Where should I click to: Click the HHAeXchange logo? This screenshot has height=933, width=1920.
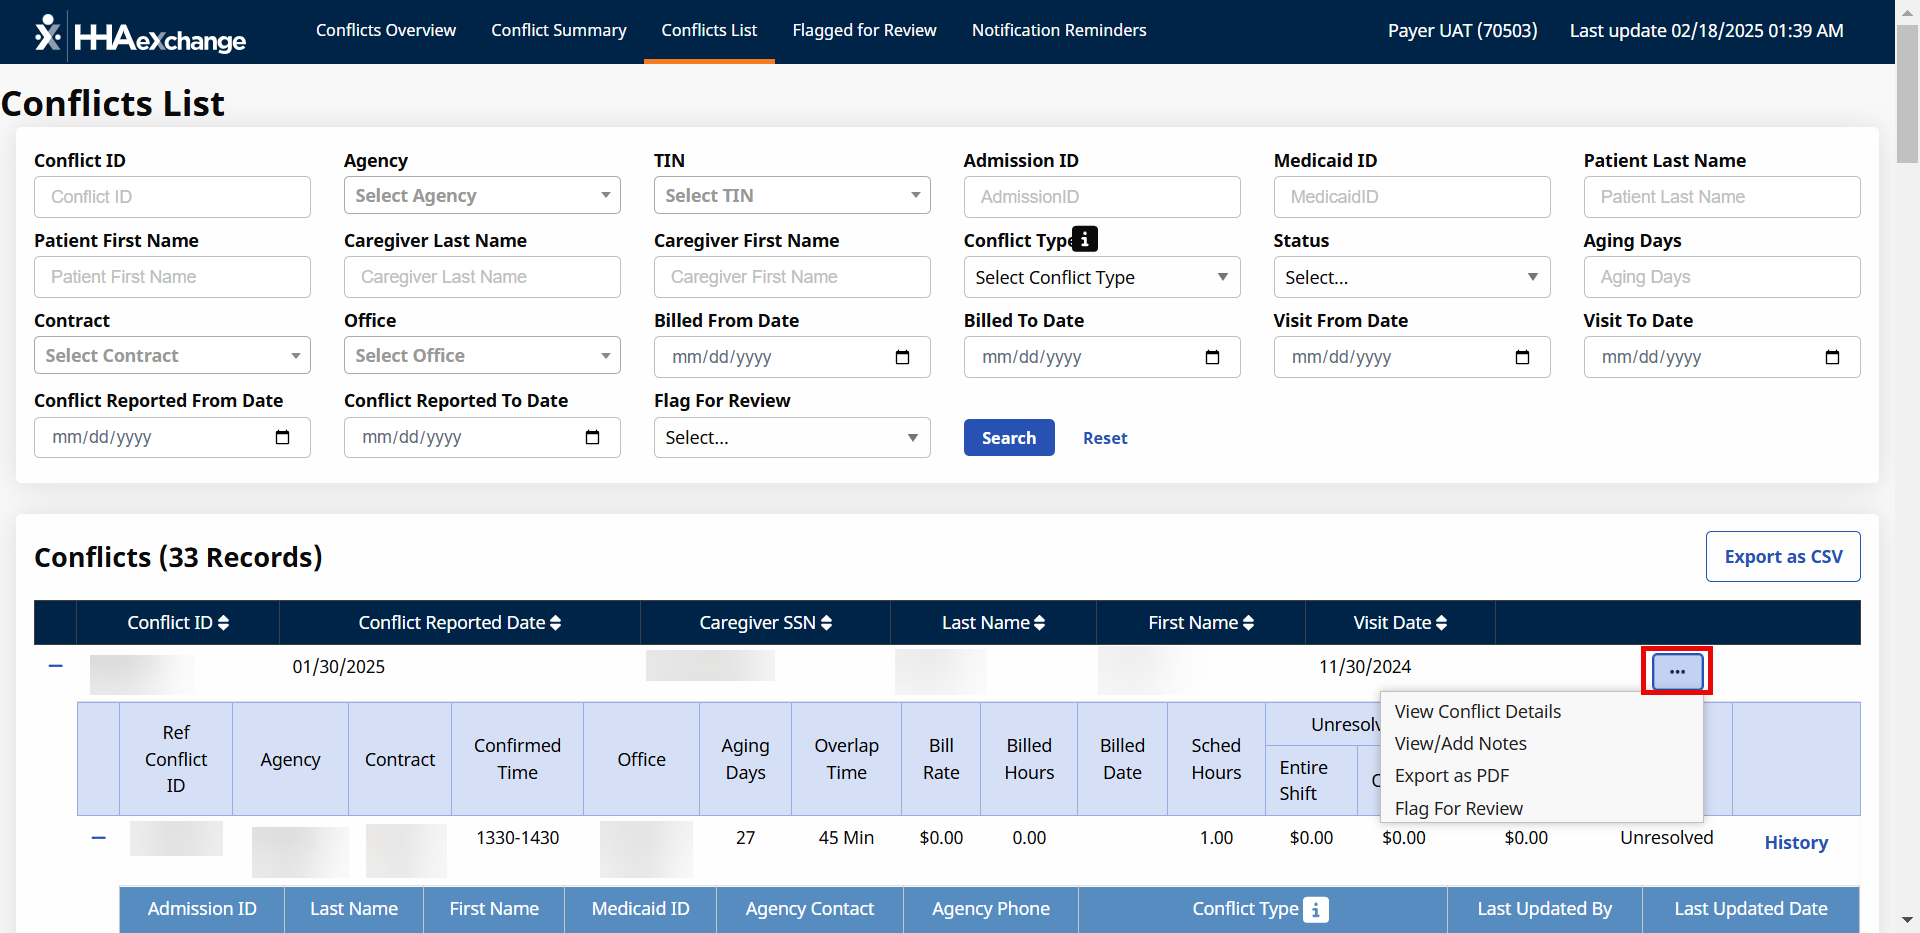[x=140, y=33]
